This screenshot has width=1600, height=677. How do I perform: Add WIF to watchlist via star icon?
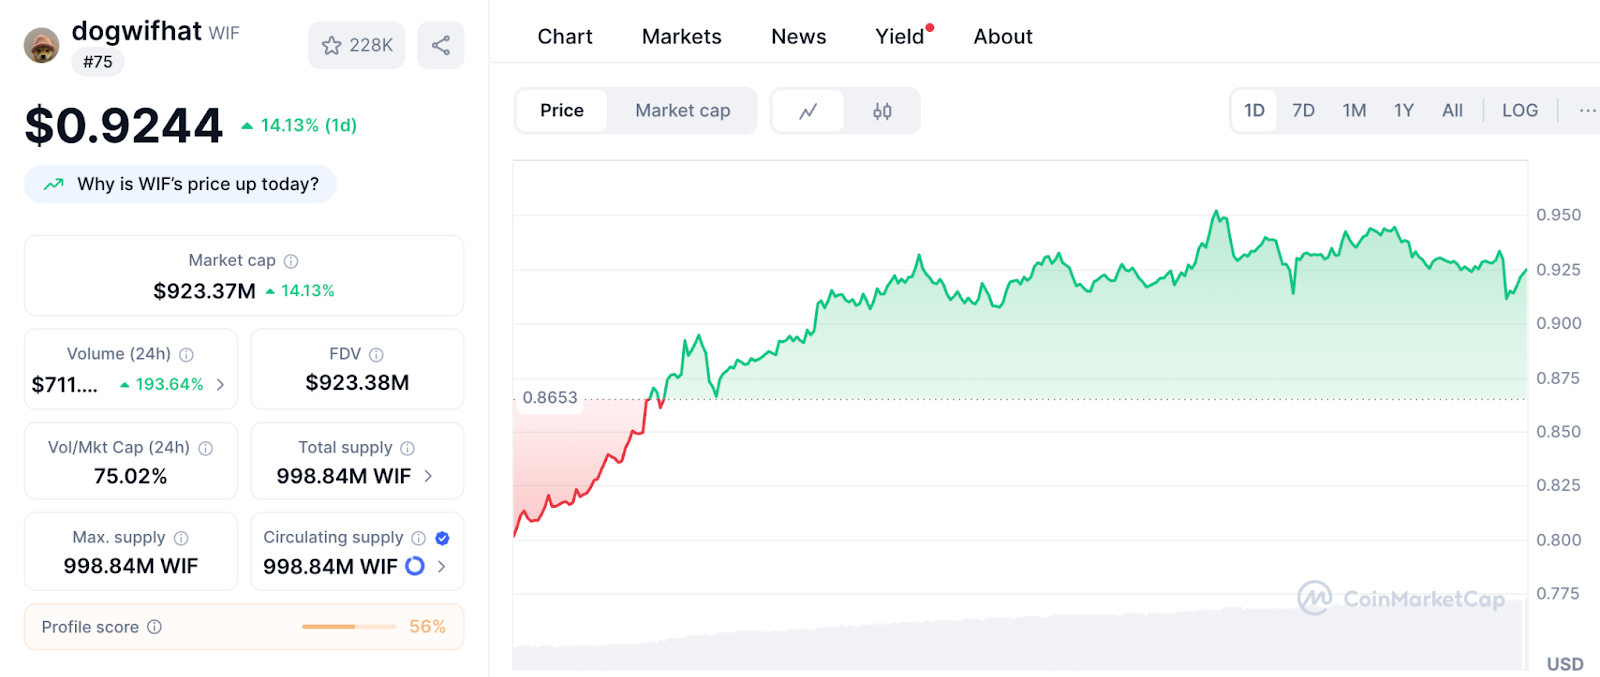pyautogui.click(x=332, y=45)
